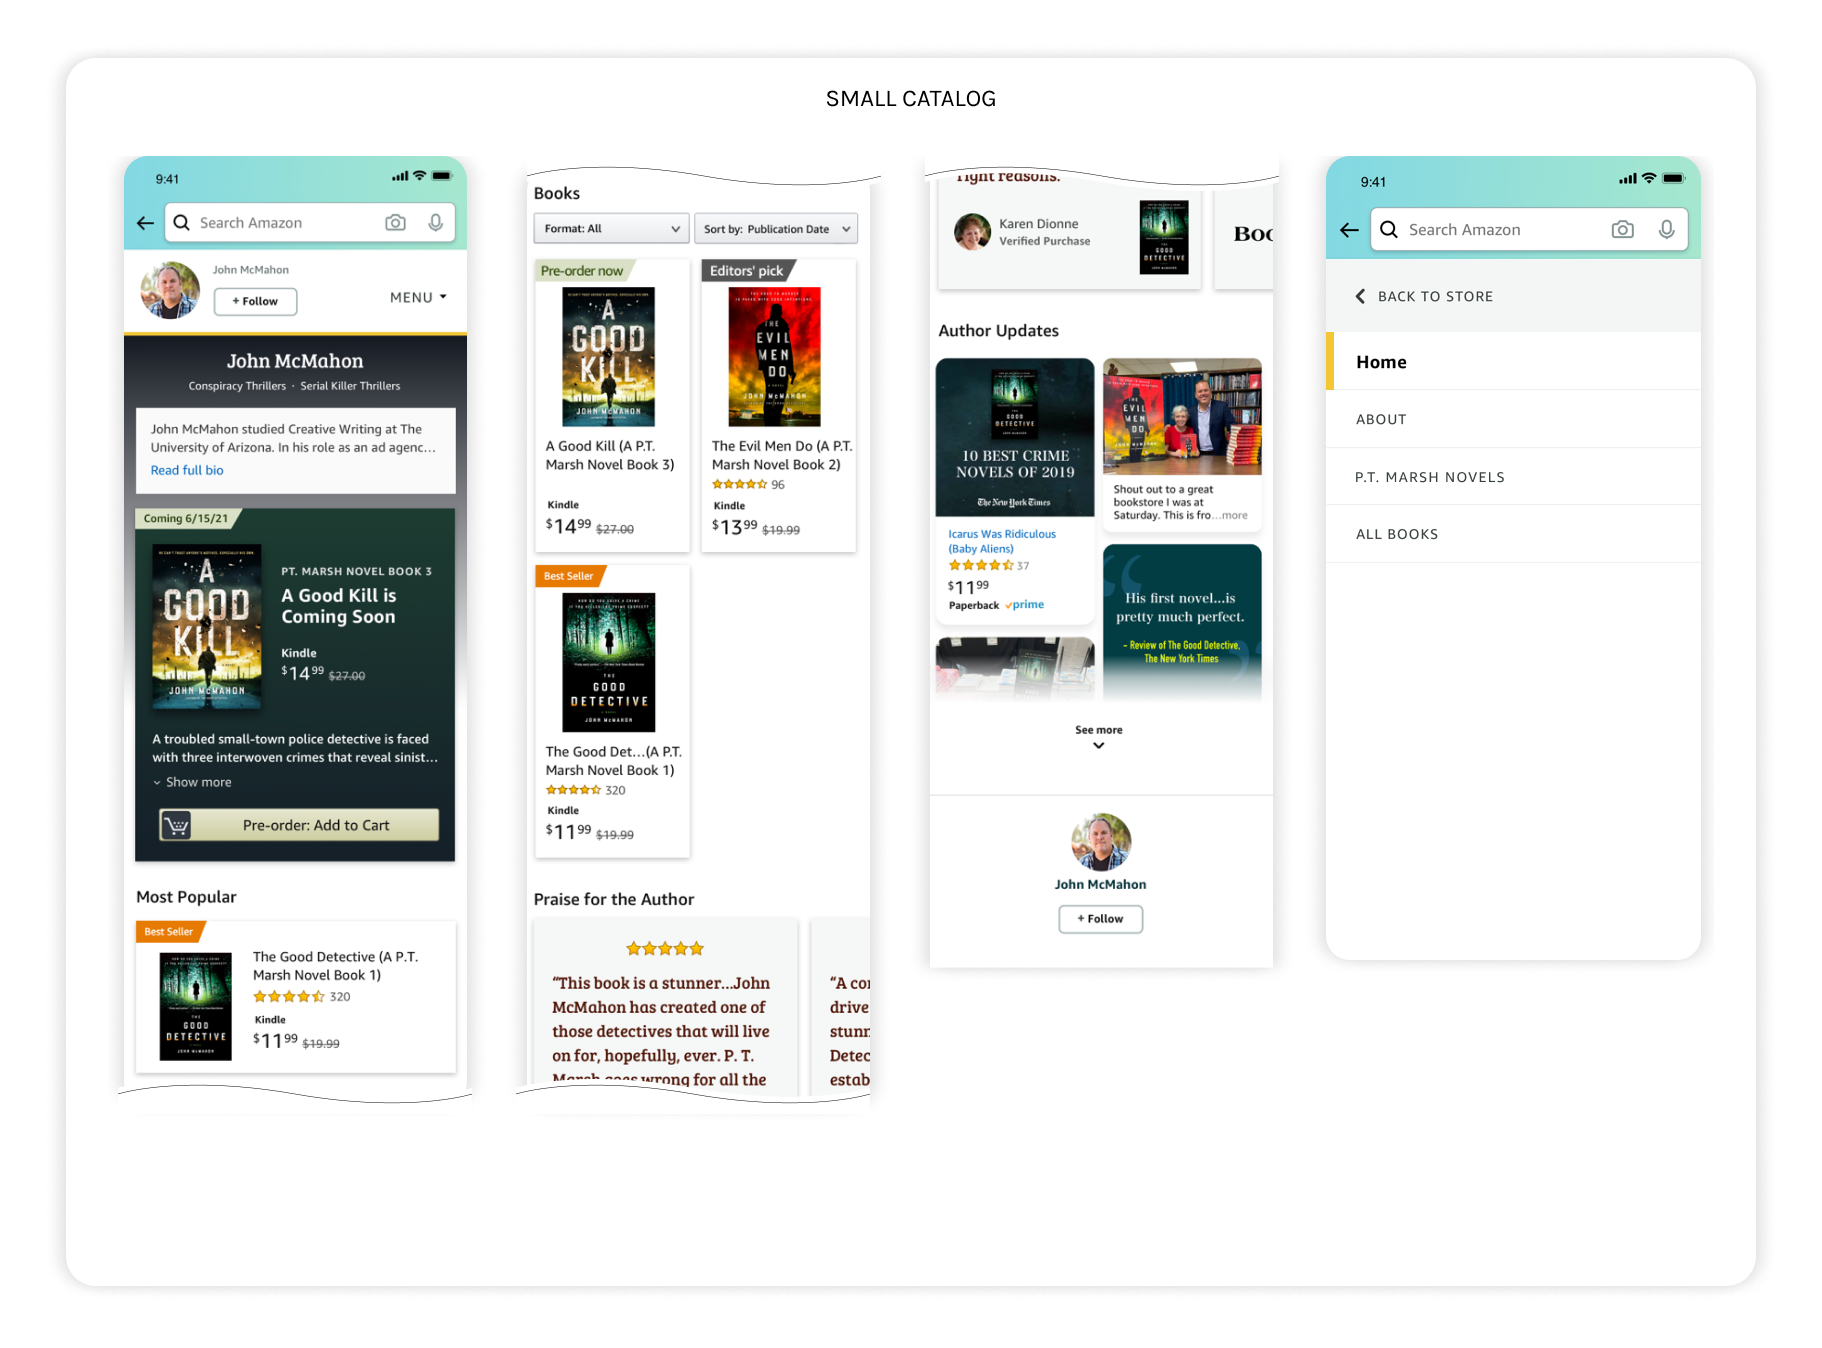Select P.T. MARSH NOVELS menu item
1822x1348 pixels.
click(1513, 477)
